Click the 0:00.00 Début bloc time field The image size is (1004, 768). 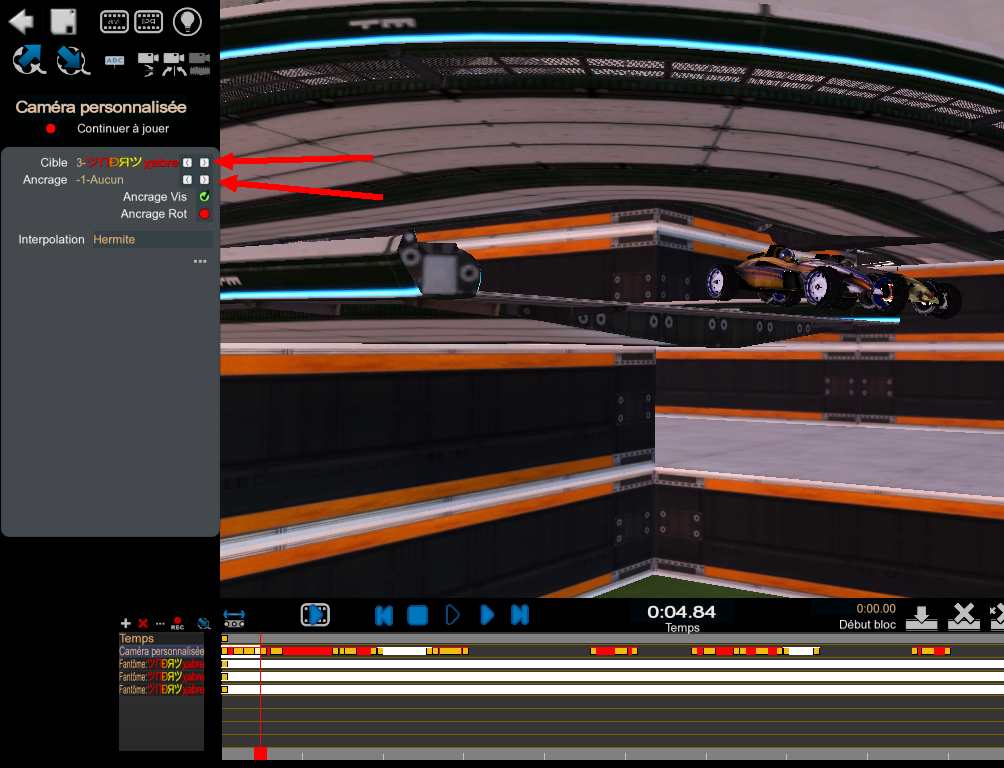point(875,609)
